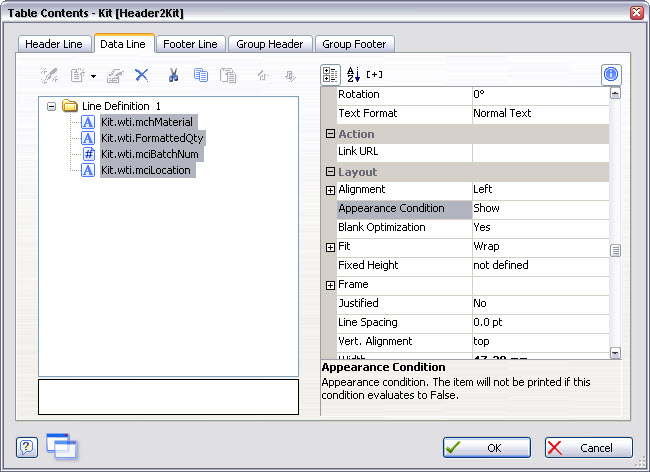Viewport: 650px width, 472px height.
Task: Click the Appearance Condition value Show
Action: [541, 209]
